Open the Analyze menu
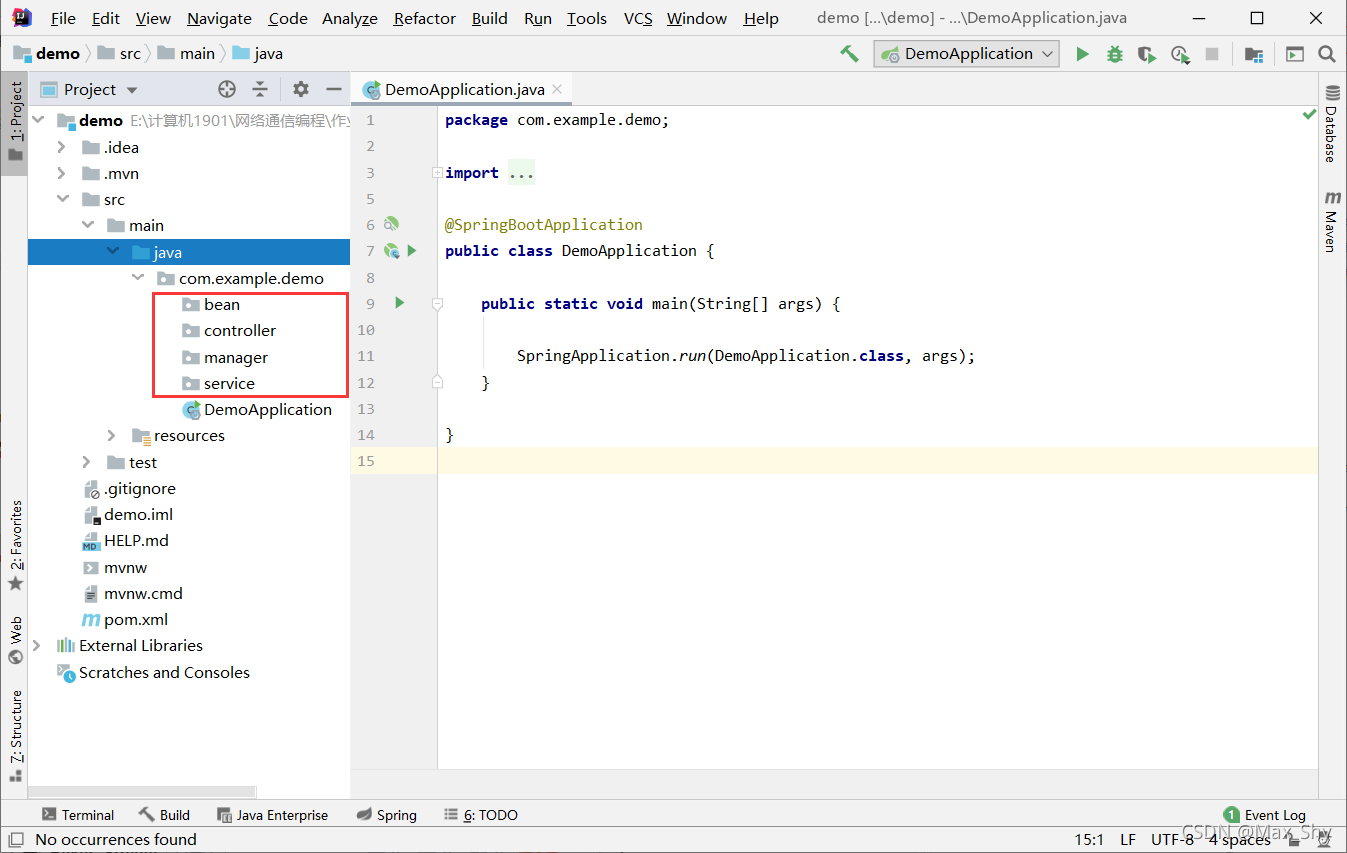This screenshot has height=853, width=1347. [350, 18]
